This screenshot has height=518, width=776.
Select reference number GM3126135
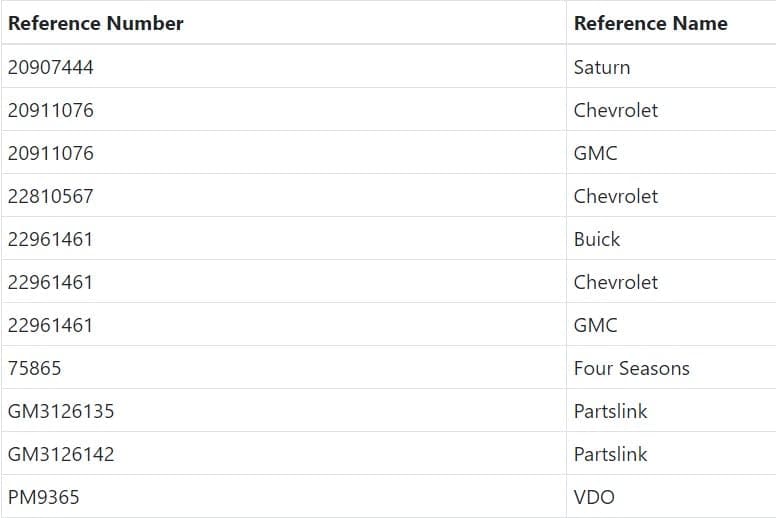[x=61, y=411]
